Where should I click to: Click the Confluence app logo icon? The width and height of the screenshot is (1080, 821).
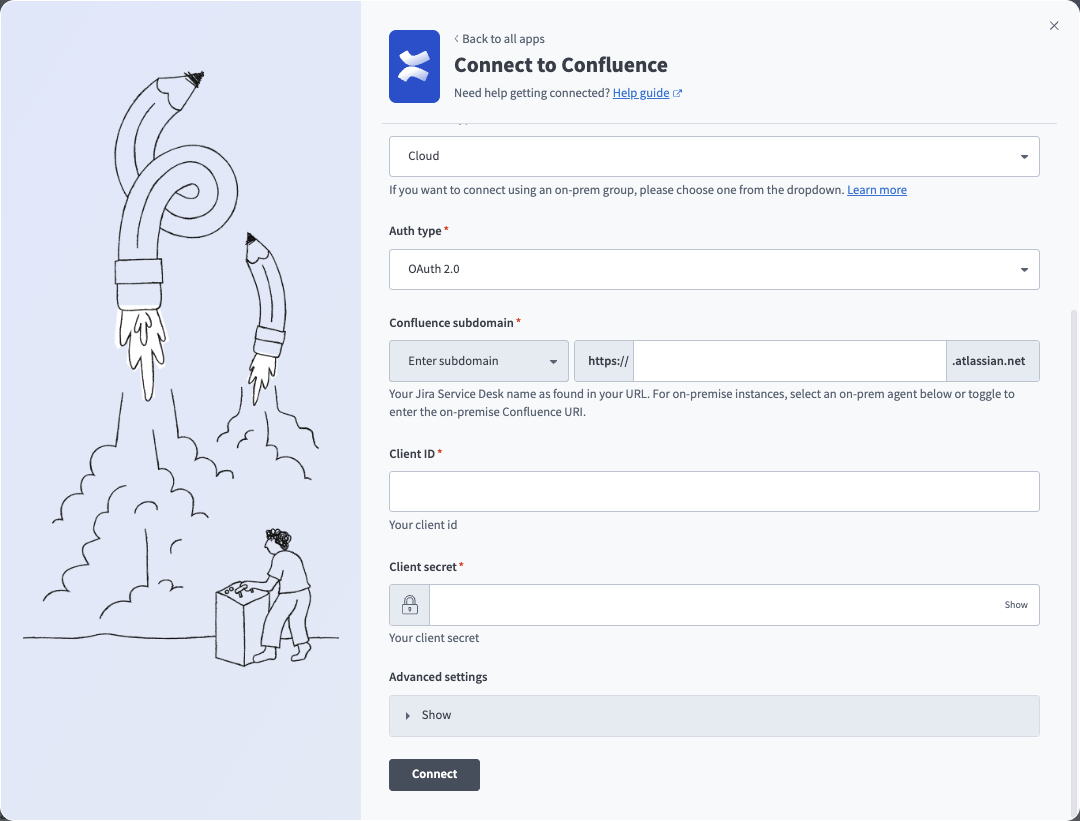pos(414,66)
